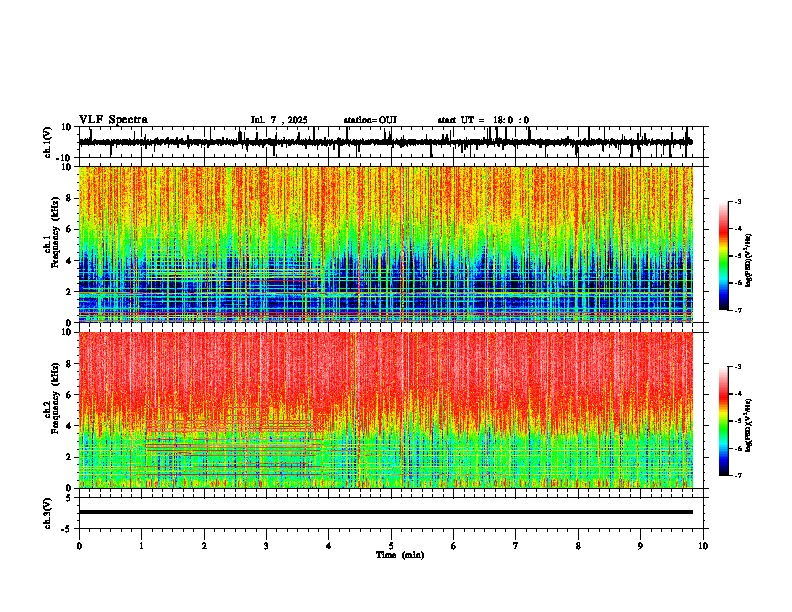This screenshot has height=612, width=792.
Task: Click the "-7" tick on ch.2 colorbar
Action: pos(738,476)
